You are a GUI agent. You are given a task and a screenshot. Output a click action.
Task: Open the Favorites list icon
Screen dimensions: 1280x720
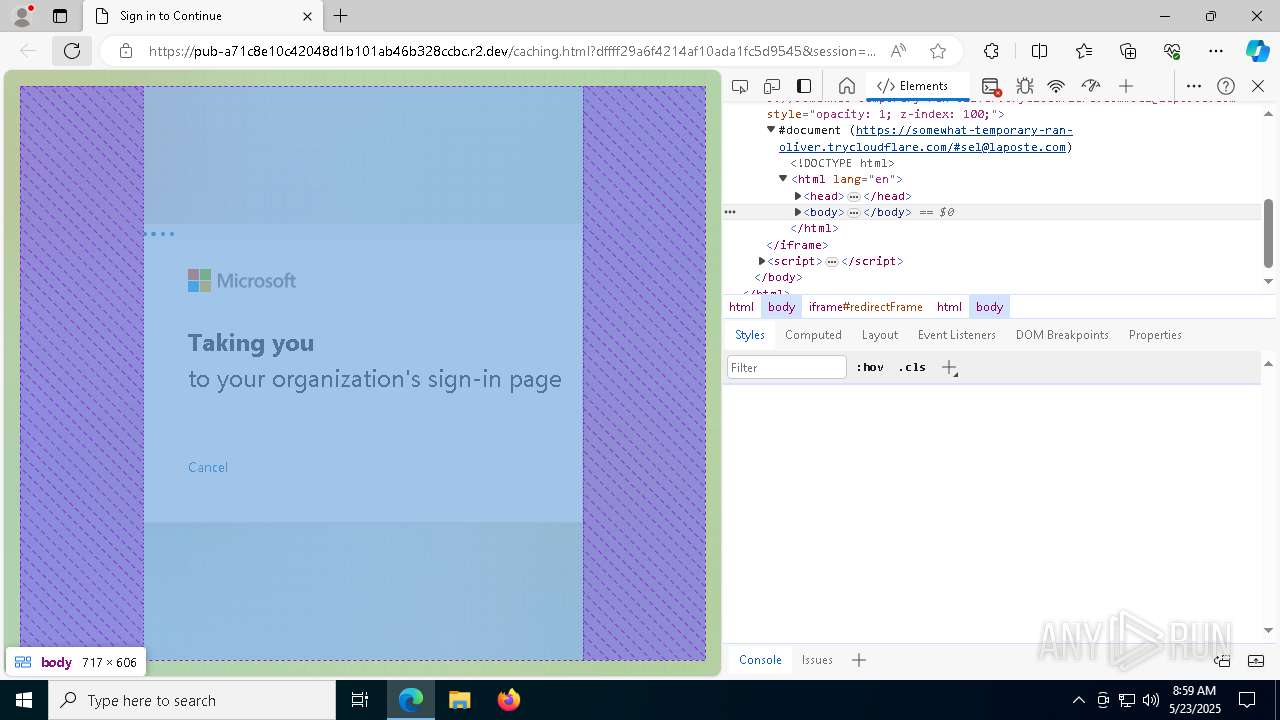point(1084,51)
